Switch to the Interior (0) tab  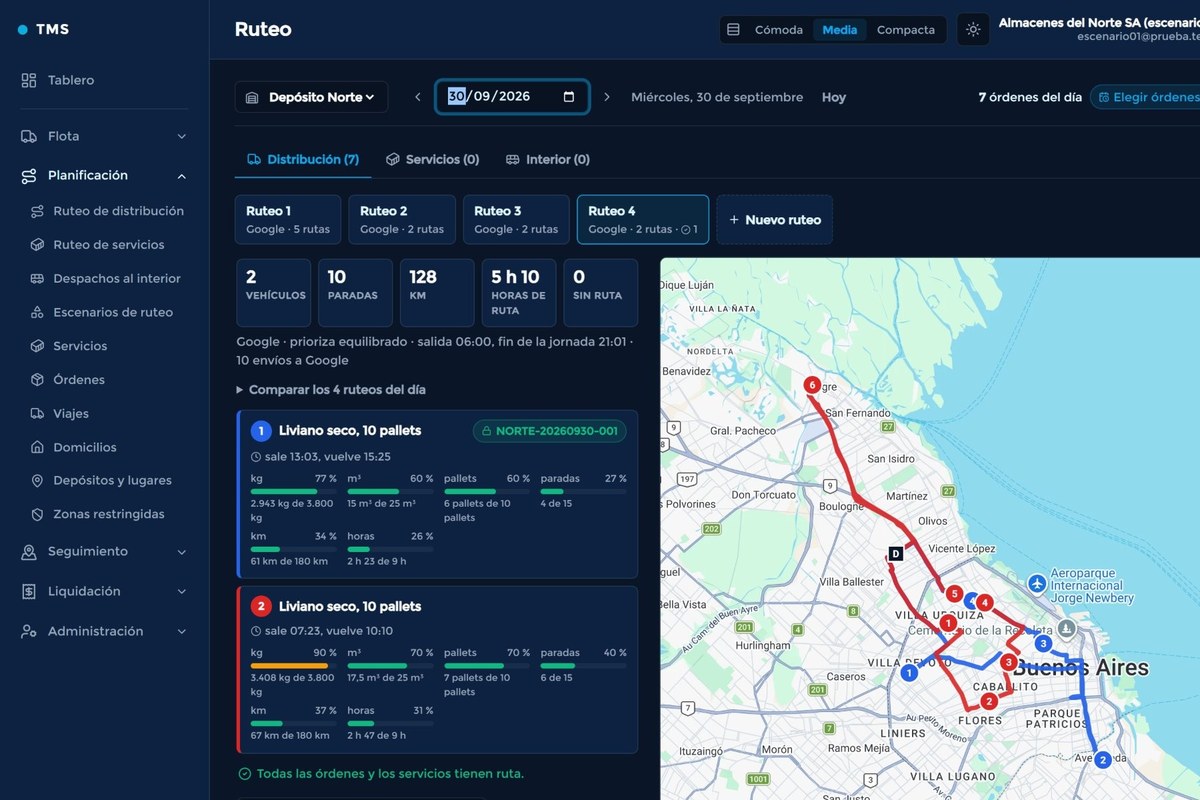click(547, 160)
